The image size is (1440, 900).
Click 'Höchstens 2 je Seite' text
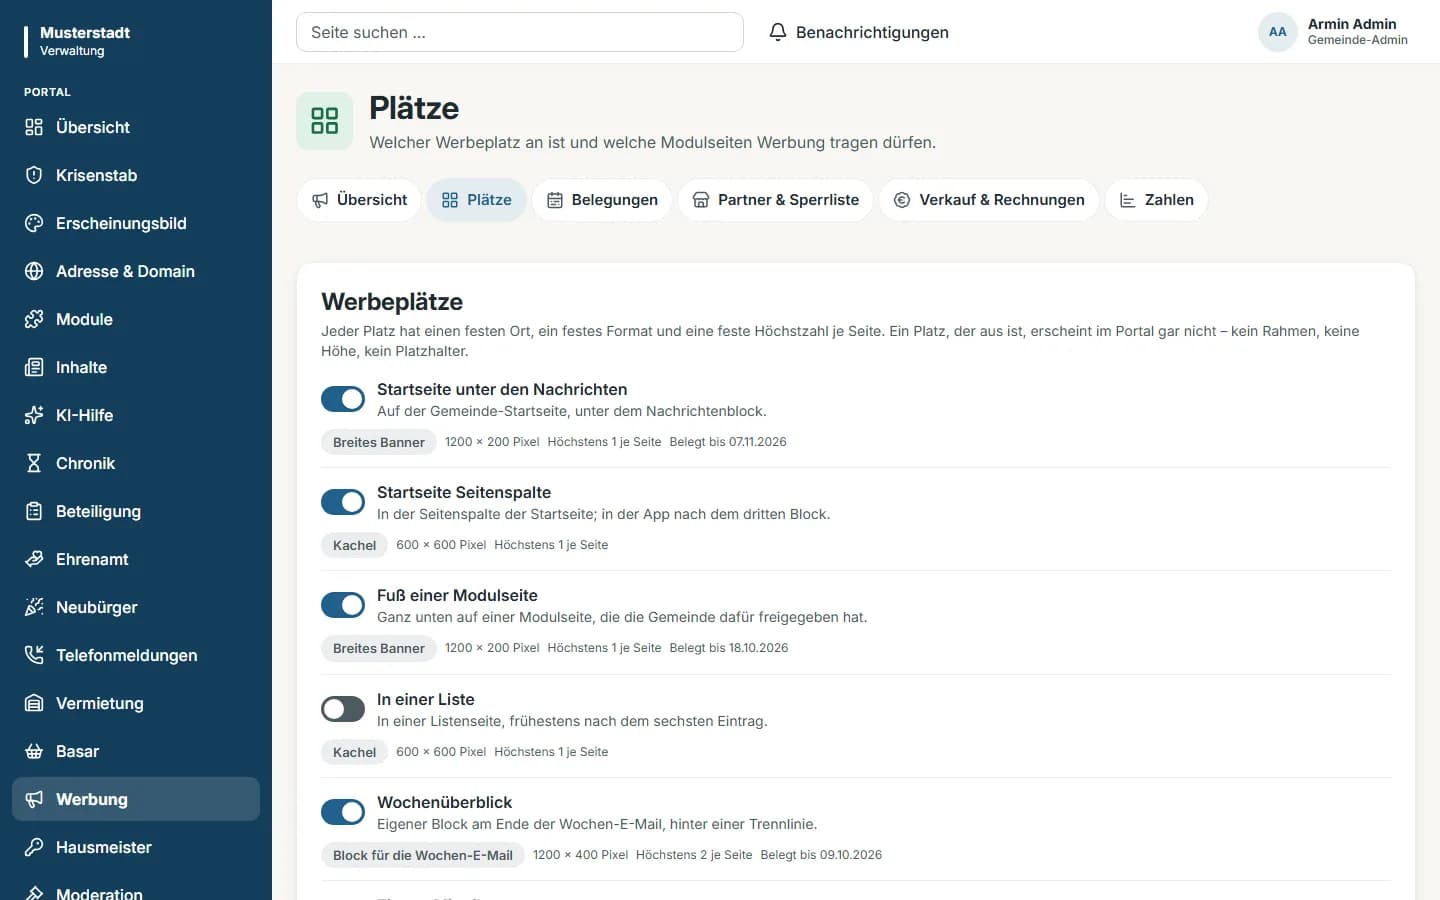tap(694, 855)
